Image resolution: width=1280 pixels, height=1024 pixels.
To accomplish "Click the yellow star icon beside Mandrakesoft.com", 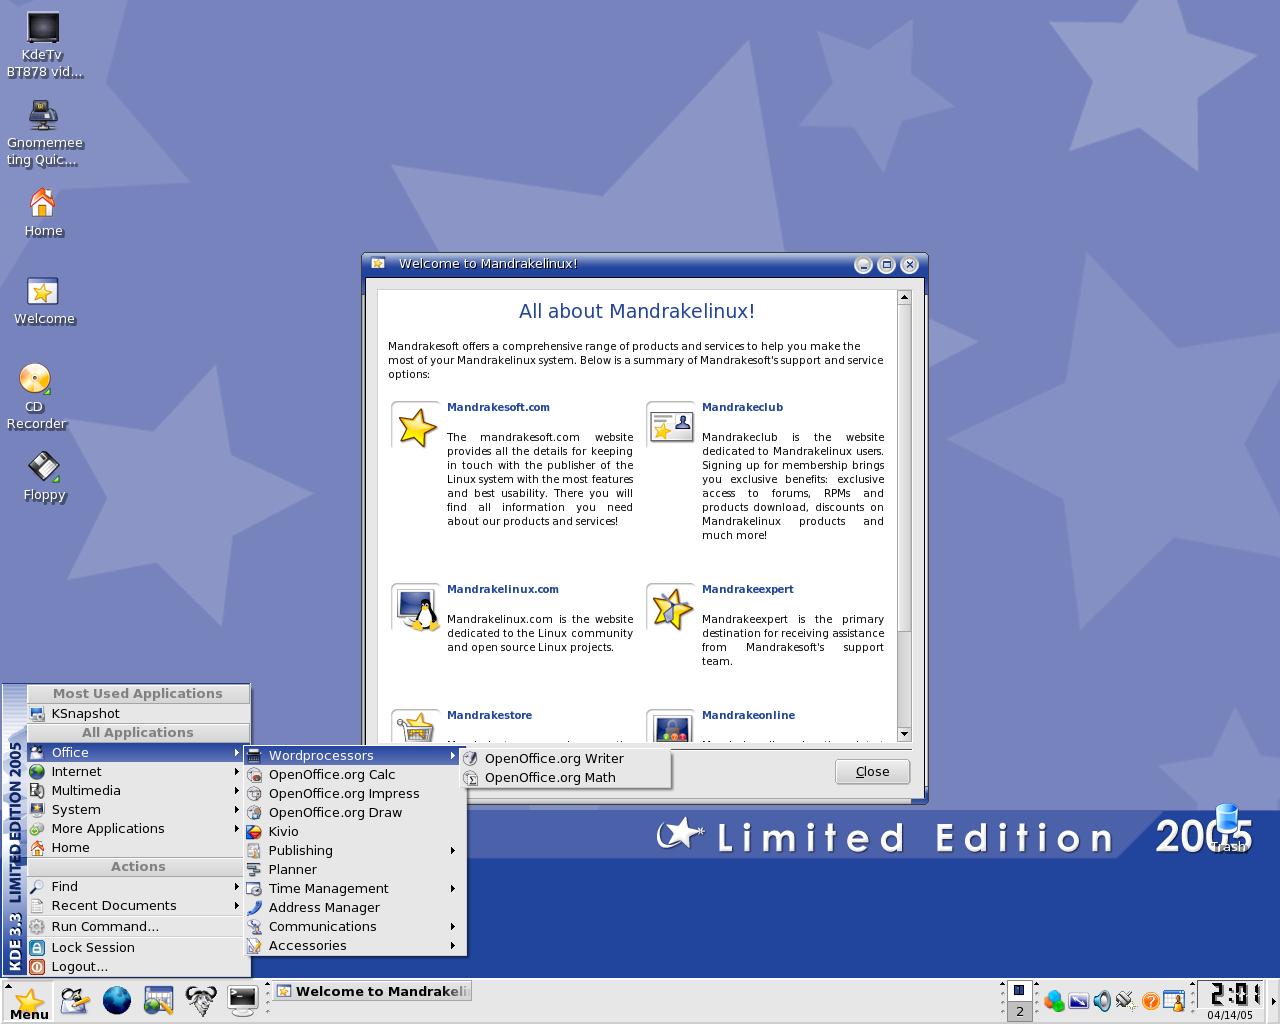I will (x=416, y=426).
